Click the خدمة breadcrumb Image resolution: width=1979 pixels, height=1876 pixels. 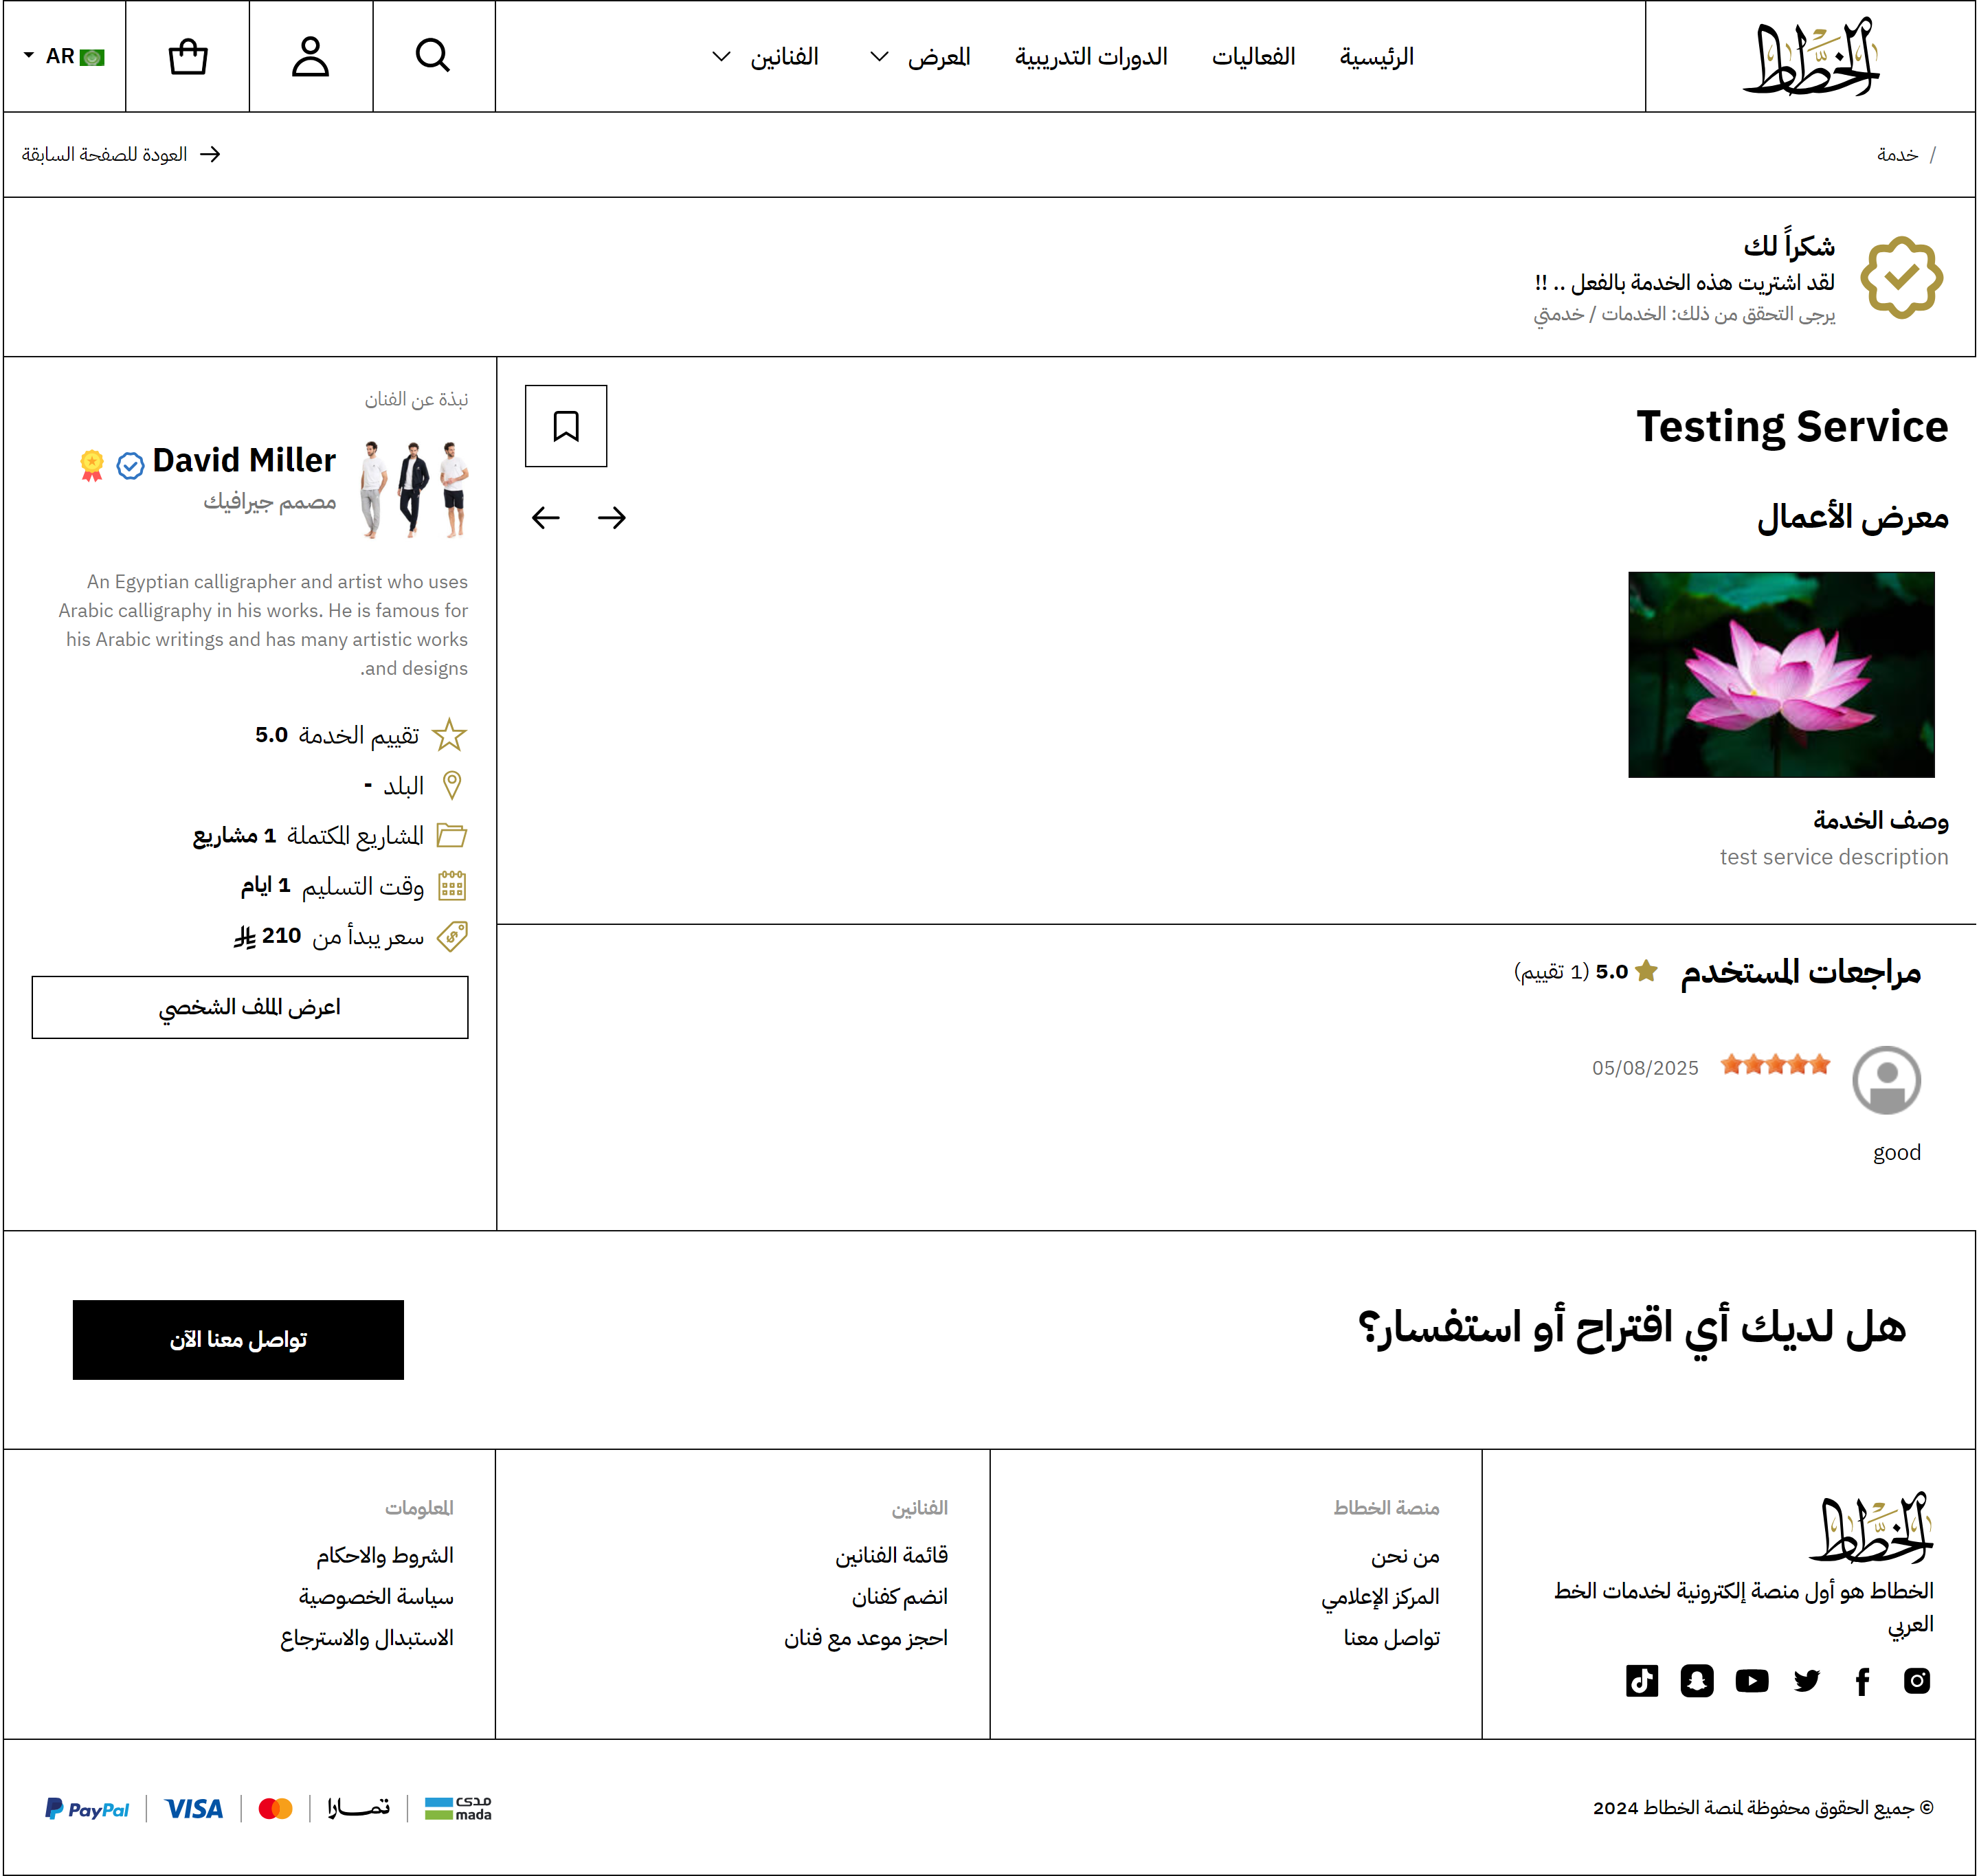pyautogui.click(x=1897, y=154)
